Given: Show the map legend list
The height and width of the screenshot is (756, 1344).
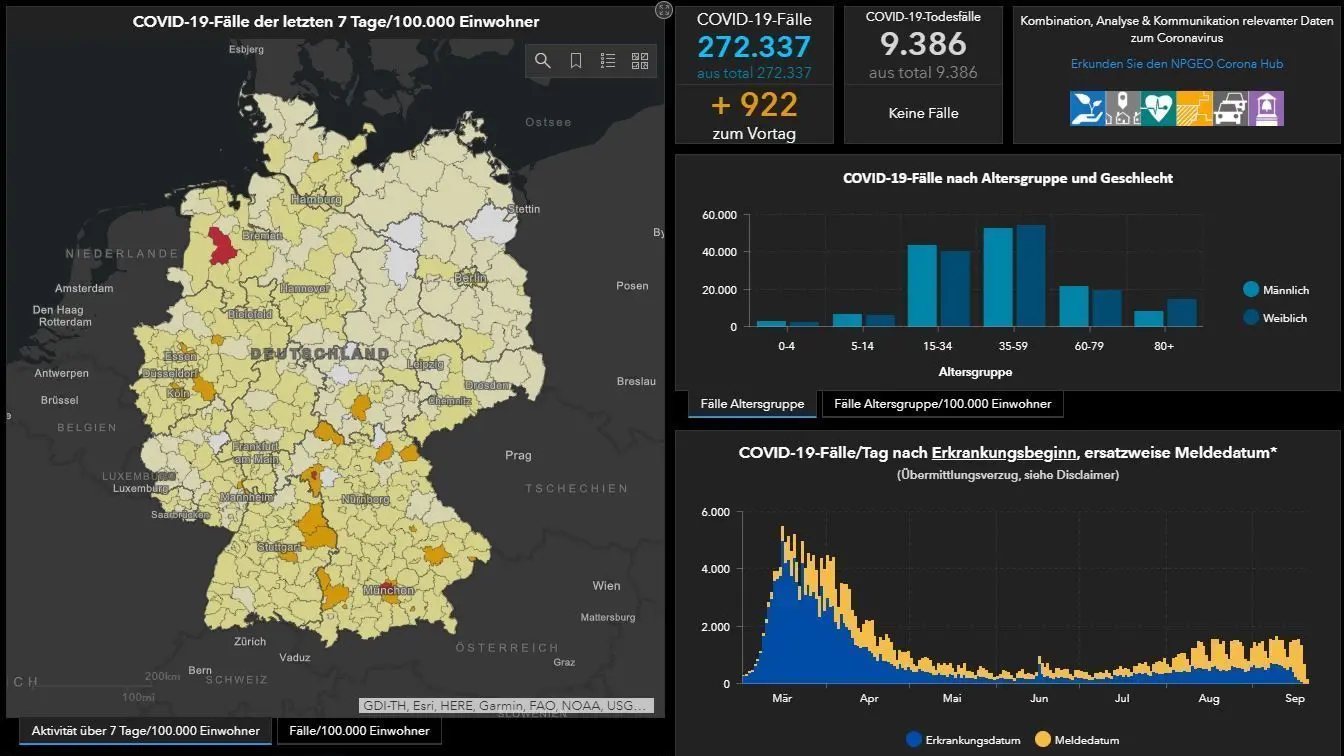Looking at the screenshot, I should [608, 61].
